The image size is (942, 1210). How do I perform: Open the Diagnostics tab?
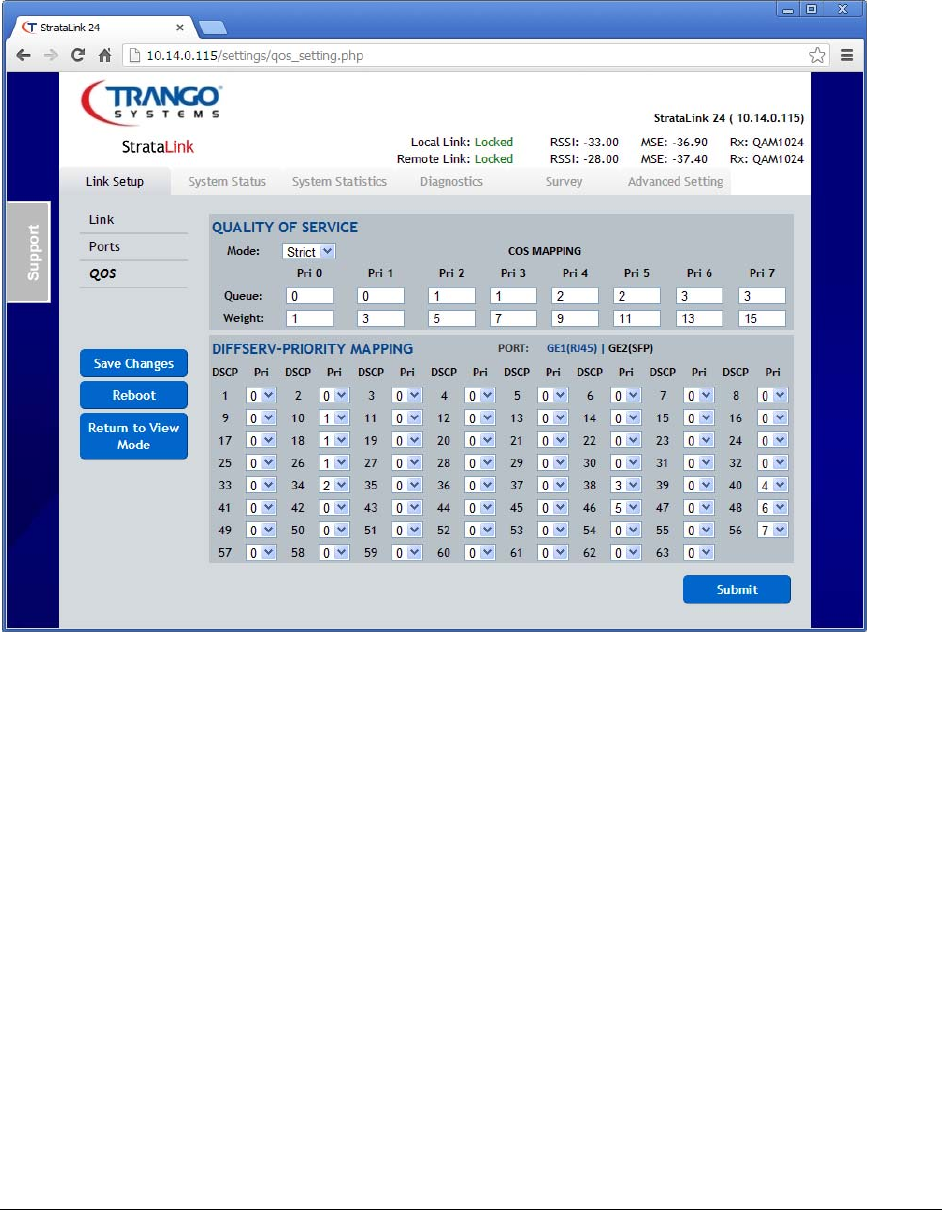pos(451,182)
